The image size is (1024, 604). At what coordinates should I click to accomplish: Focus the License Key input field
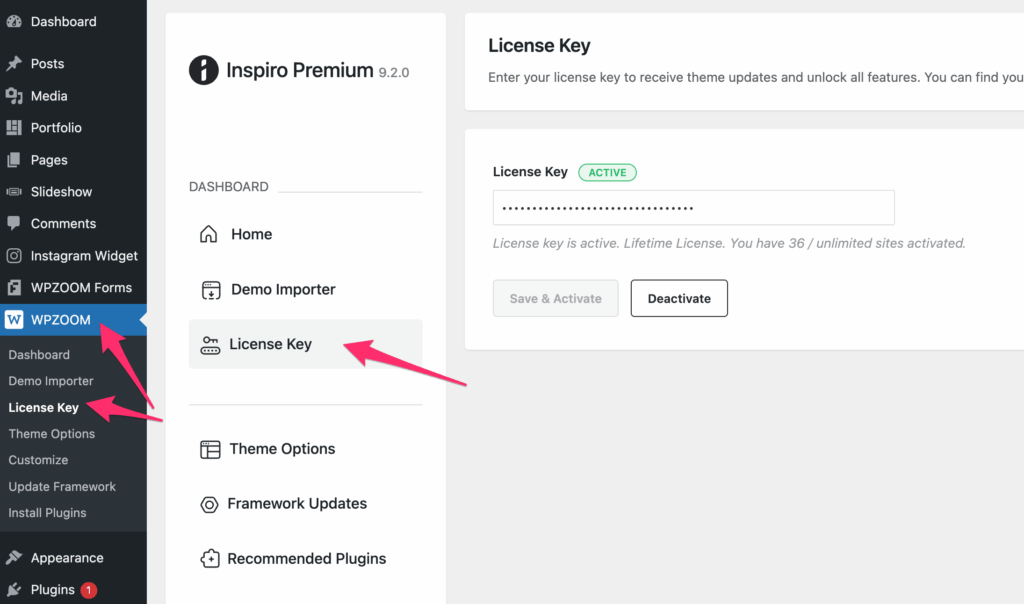[694, 208]
